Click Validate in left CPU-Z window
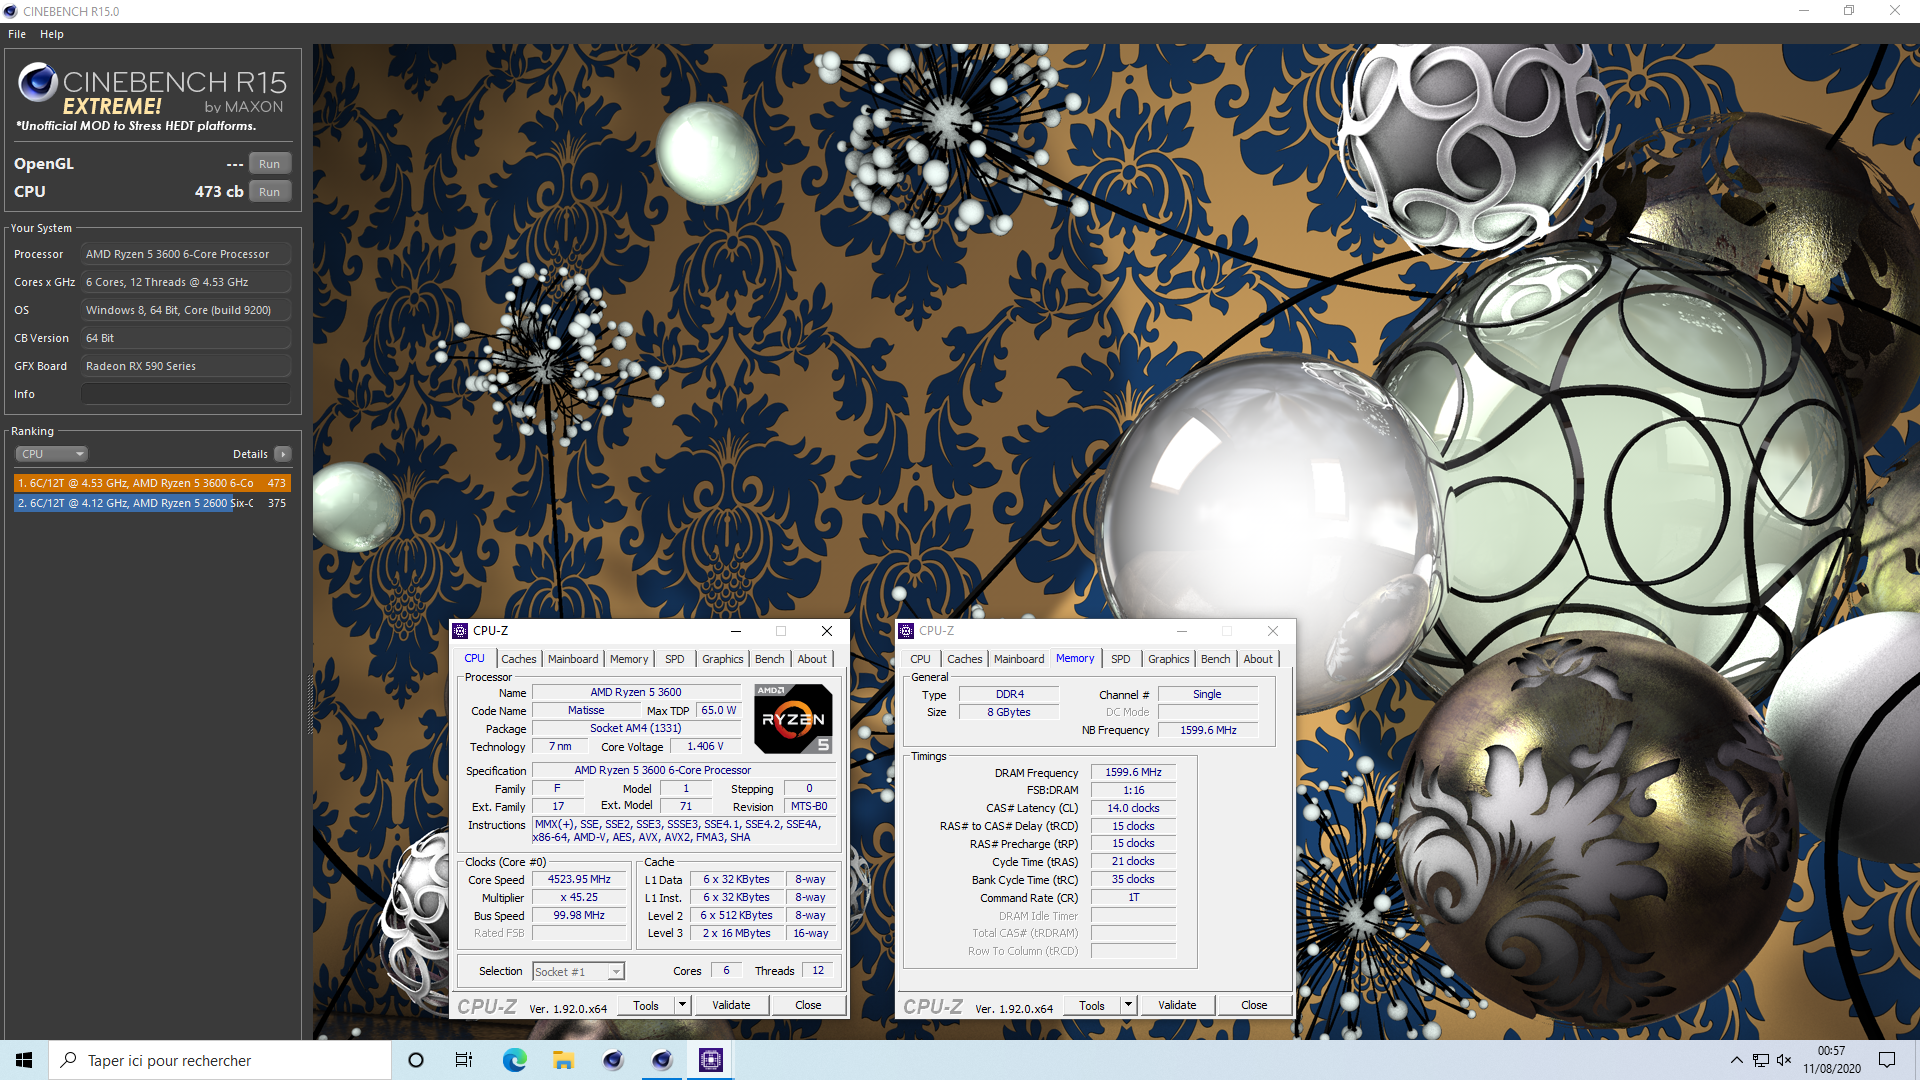This screenshot has height=1080, width=1920. pos(731,1006)
